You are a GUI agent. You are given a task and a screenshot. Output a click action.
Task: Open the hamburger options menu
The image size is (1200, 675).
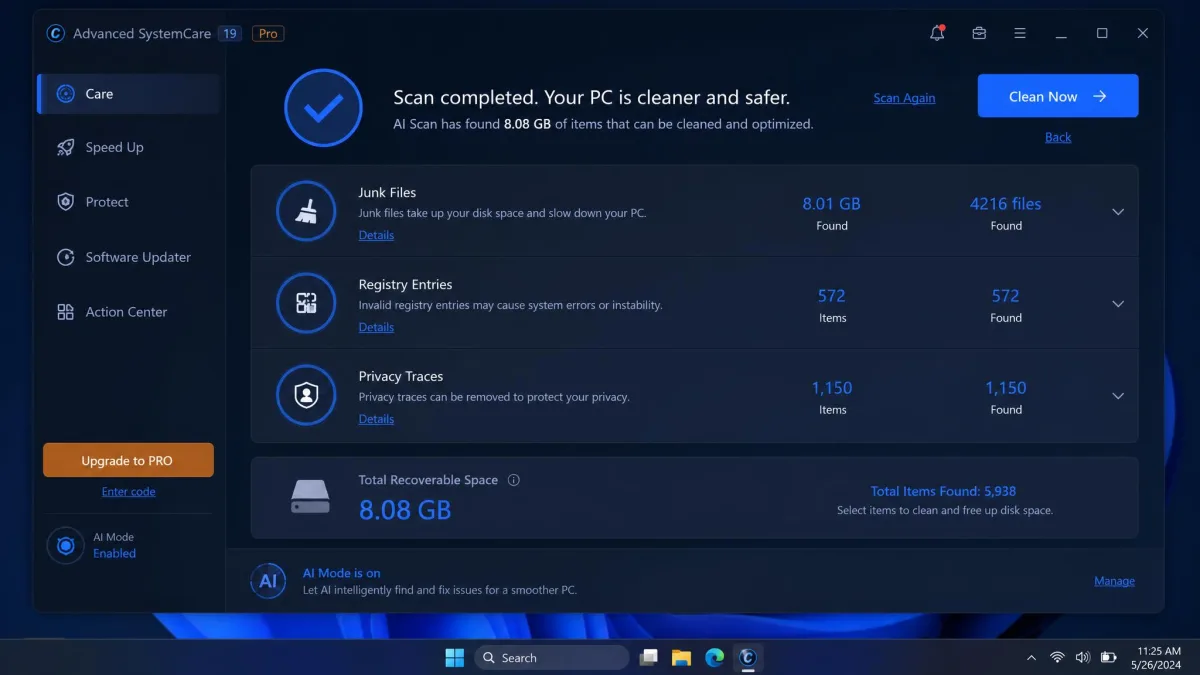(1020, 33)
